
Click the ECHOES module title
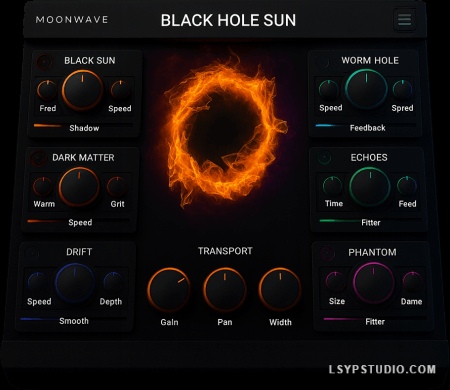(369, 157)
